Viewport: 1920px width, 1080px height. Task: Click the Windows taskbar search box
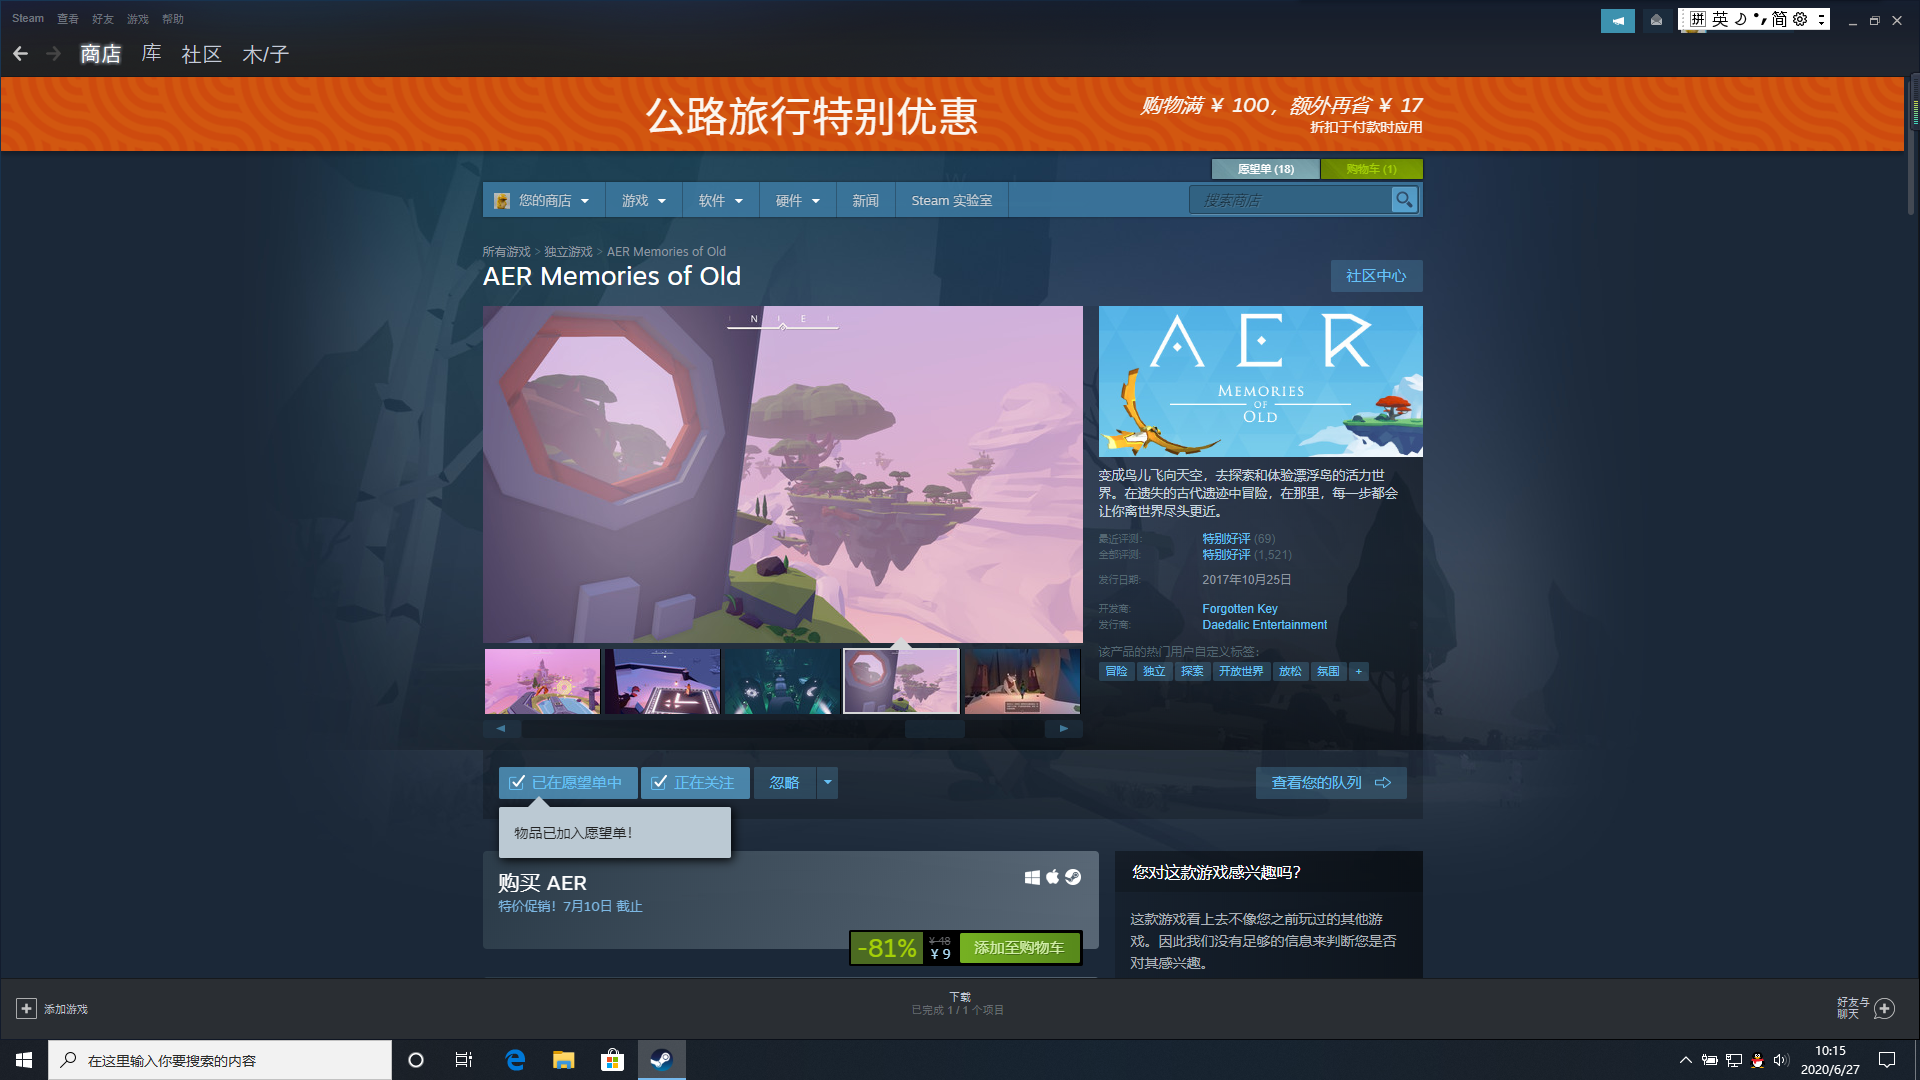220,1060
